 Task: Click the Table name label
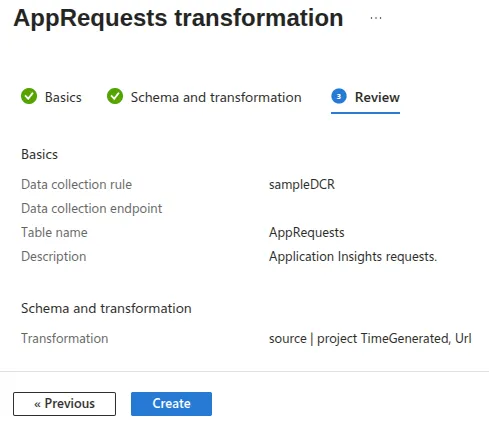(54, 232)
